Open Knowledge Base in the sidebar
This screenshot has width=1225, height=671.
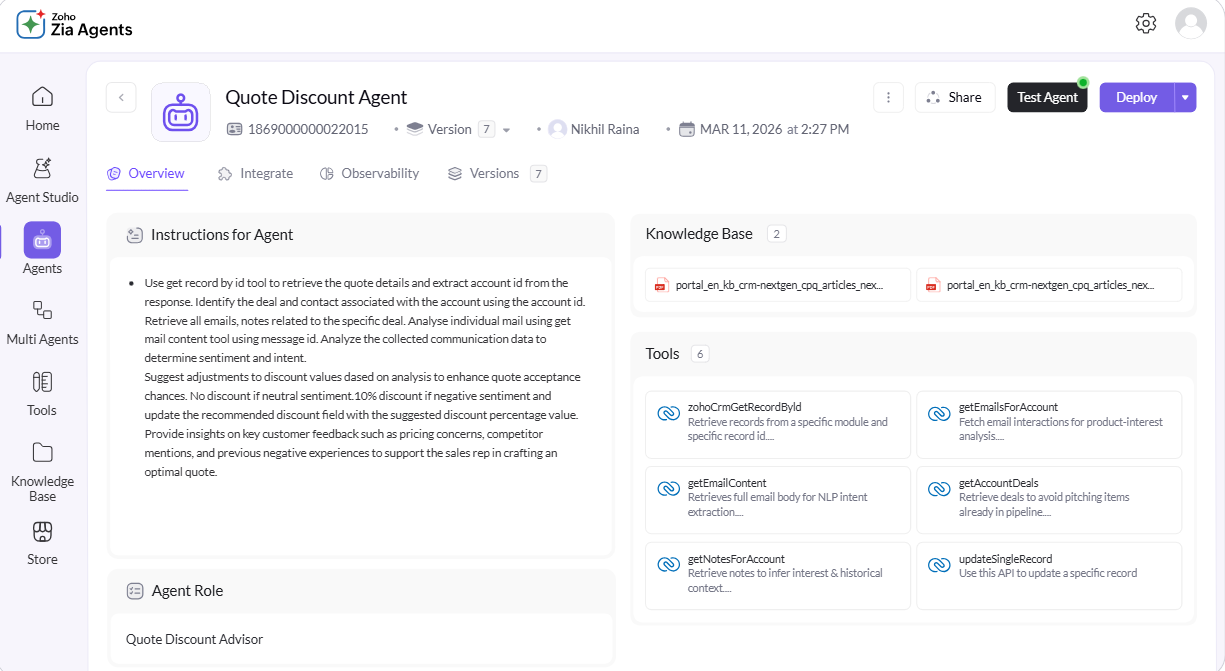pos(42,471)
